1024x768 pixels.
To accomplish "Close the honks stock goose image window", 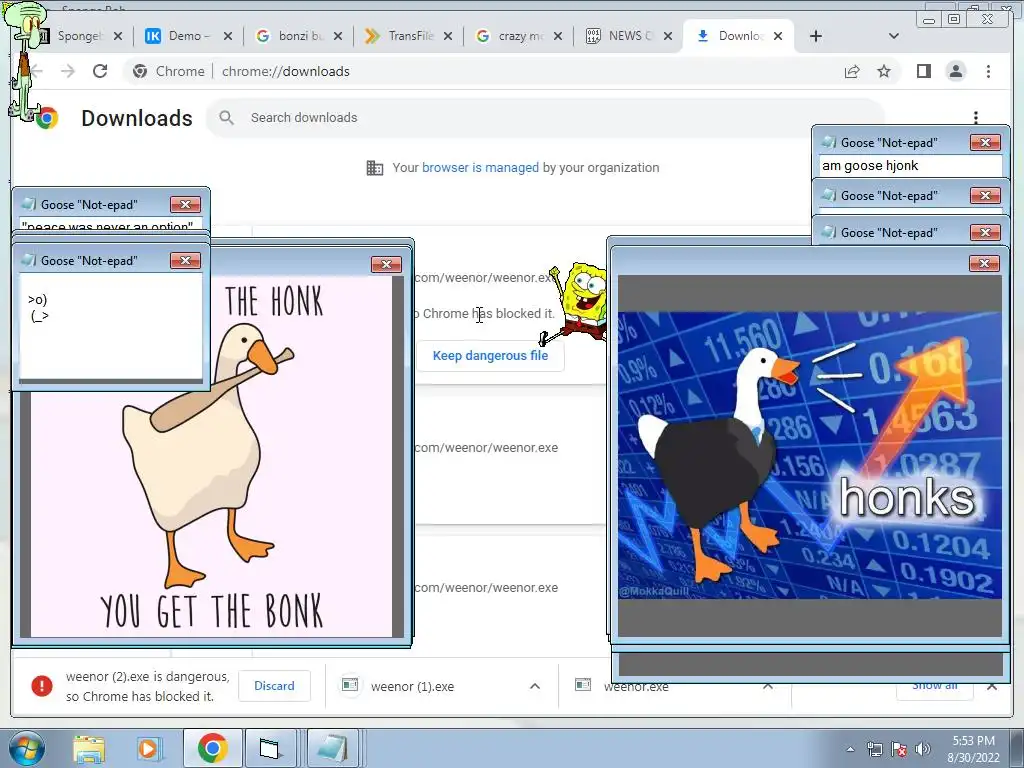I will click(x=984, y=263).
